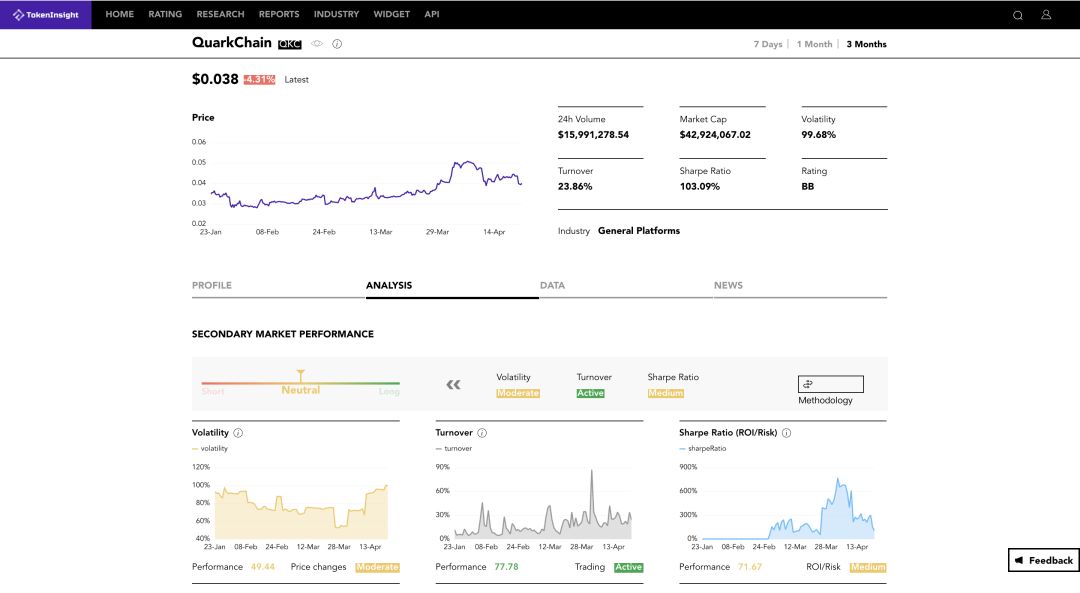1080x593 pixels.
Task: Click the 24h Volume value $15,991,278.54
Action: 593,135
